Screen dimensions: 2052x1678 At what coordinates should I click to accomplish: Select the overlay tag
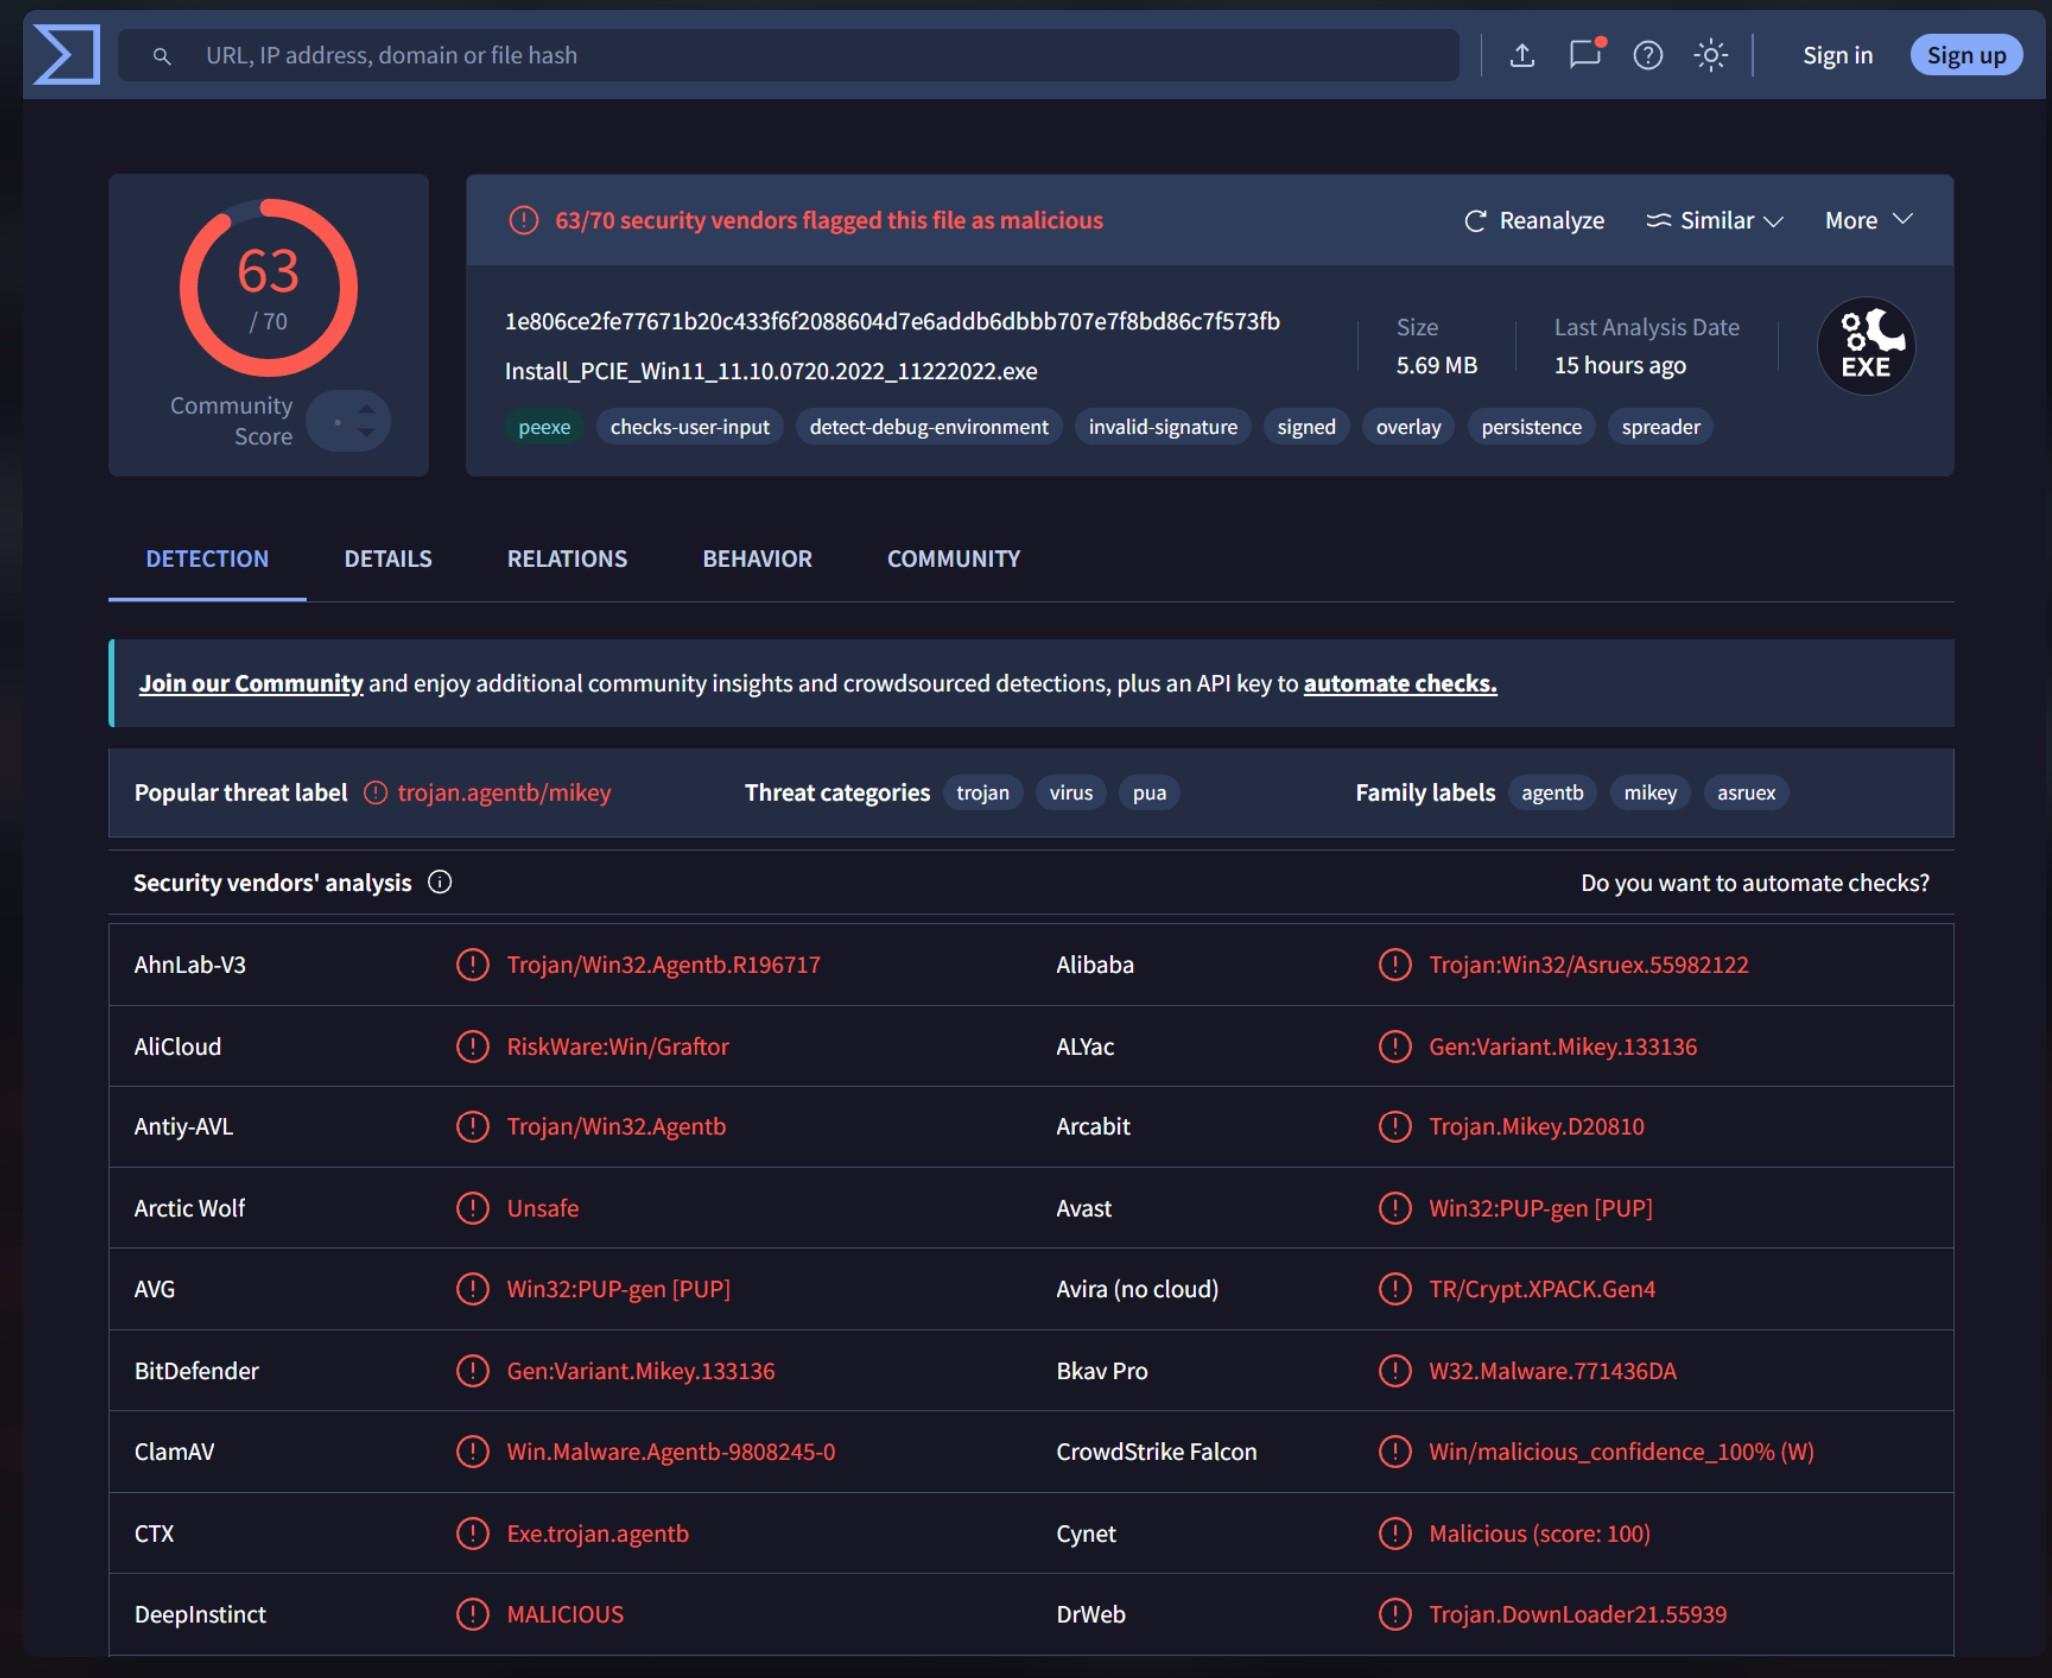pyautogui.click(x=1408, y=427)
